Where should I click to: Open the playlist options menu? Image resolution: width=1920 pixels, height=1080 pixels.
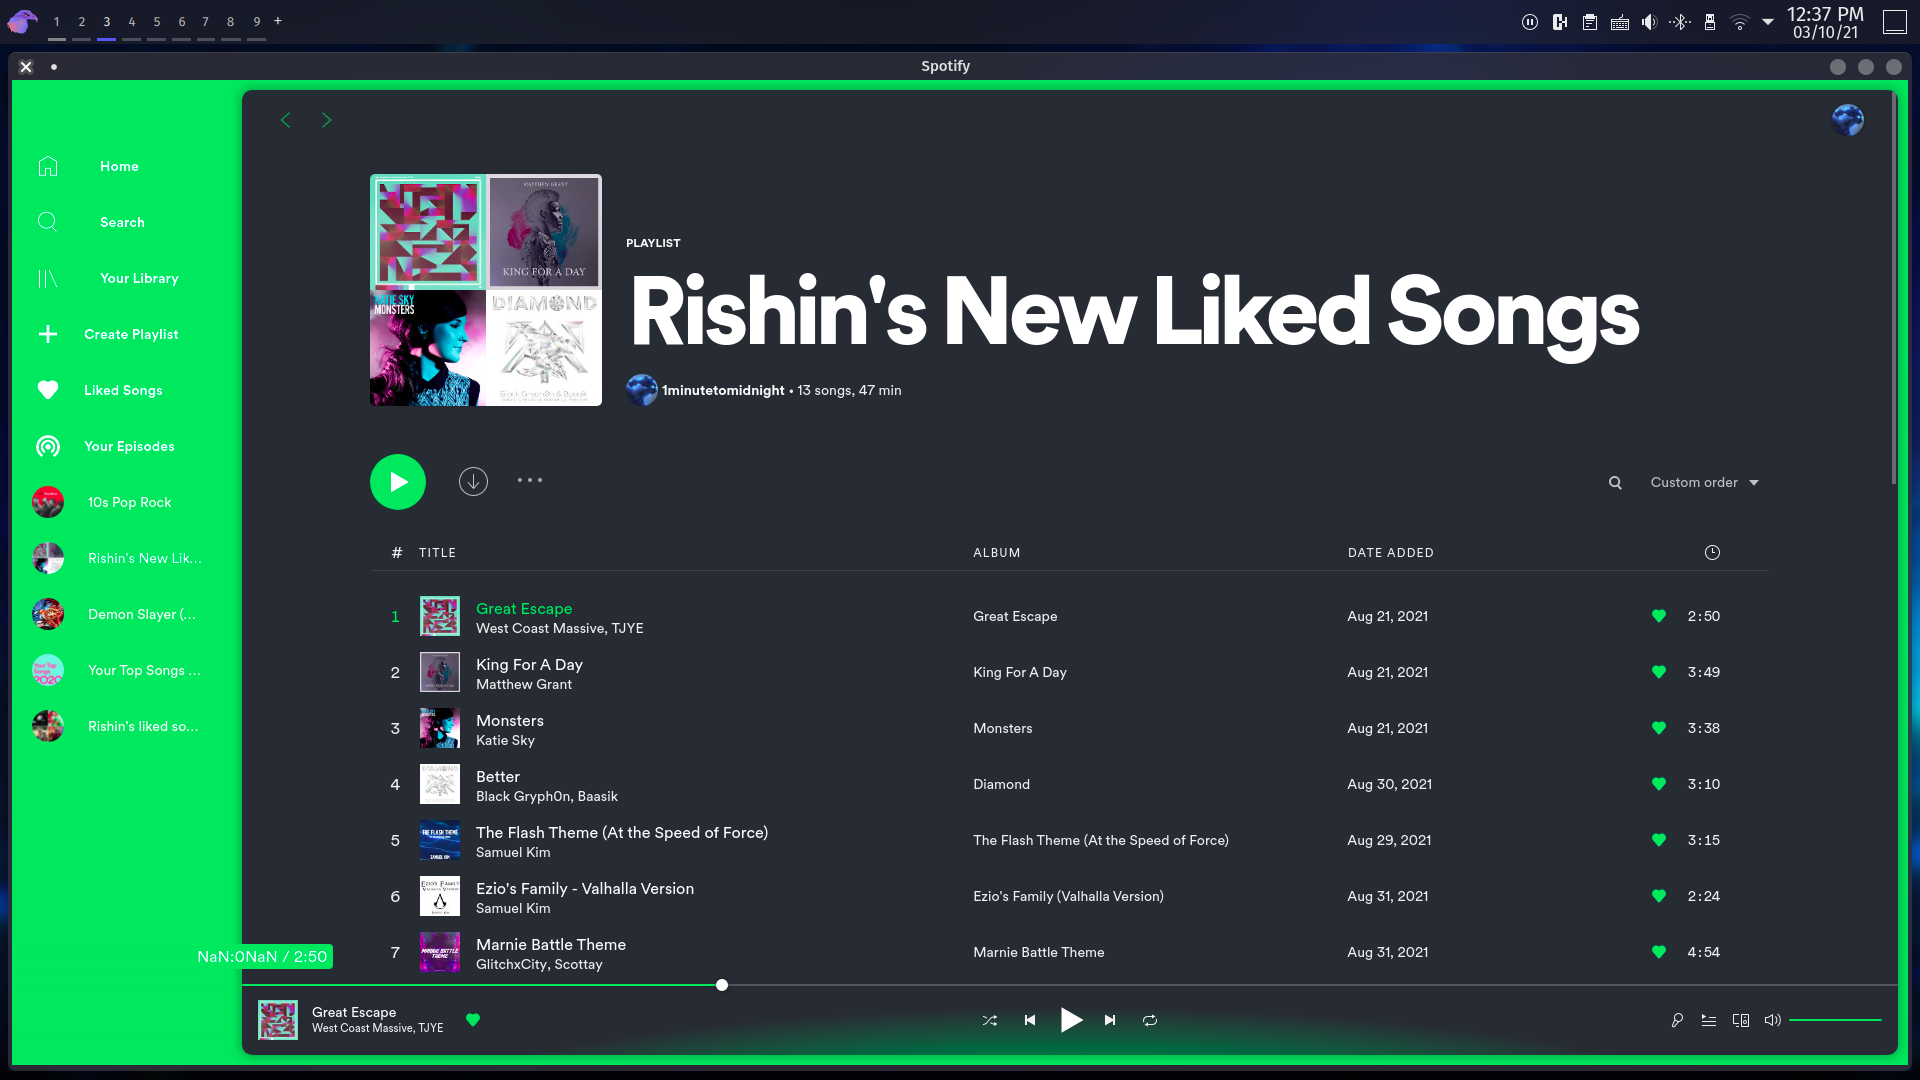529,481
